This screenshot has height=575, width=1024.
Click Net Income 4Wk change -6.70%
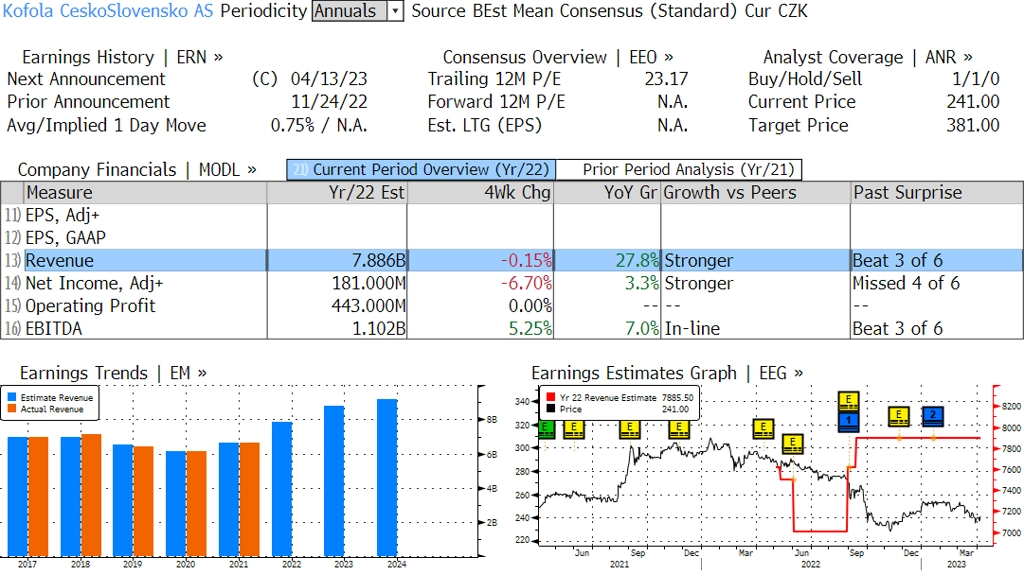tap(526, 284)
